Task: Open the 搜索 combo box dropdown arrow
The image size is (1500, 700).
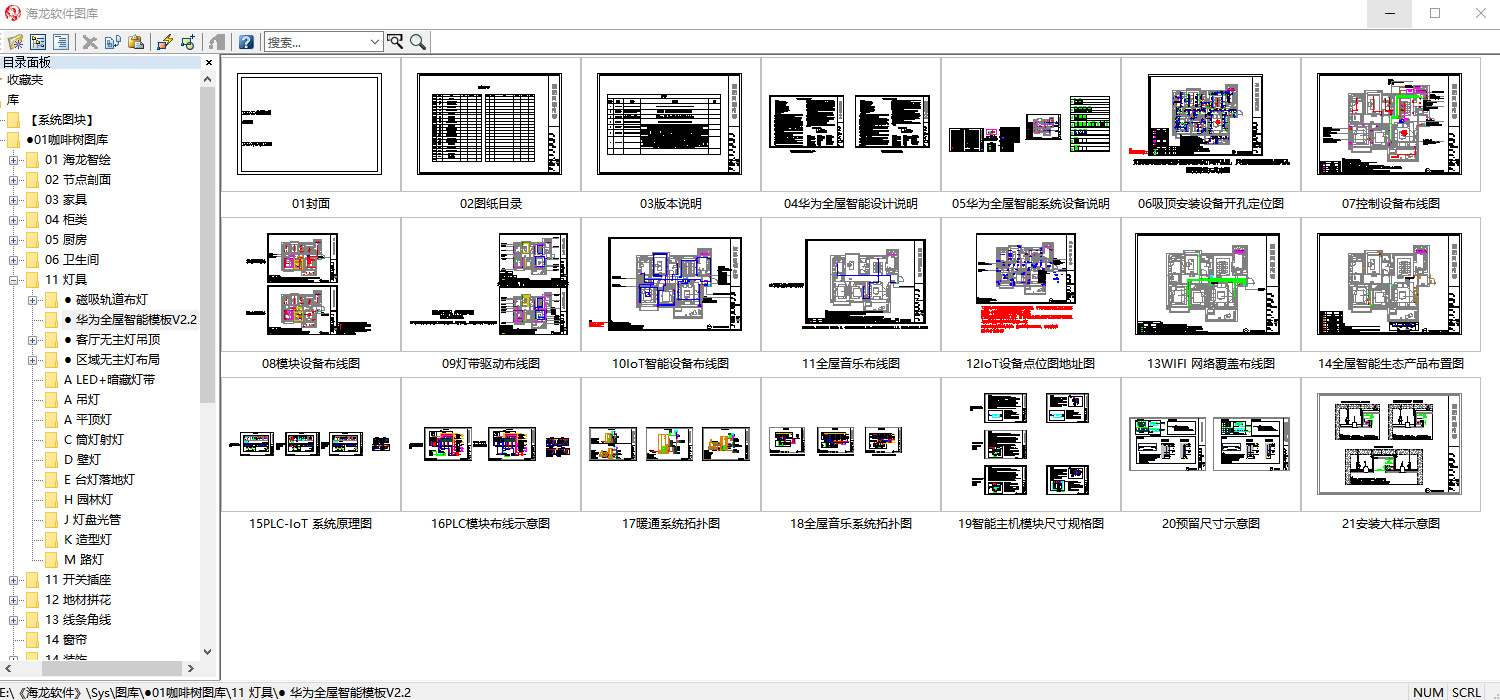Action: (x=375, y=42)
